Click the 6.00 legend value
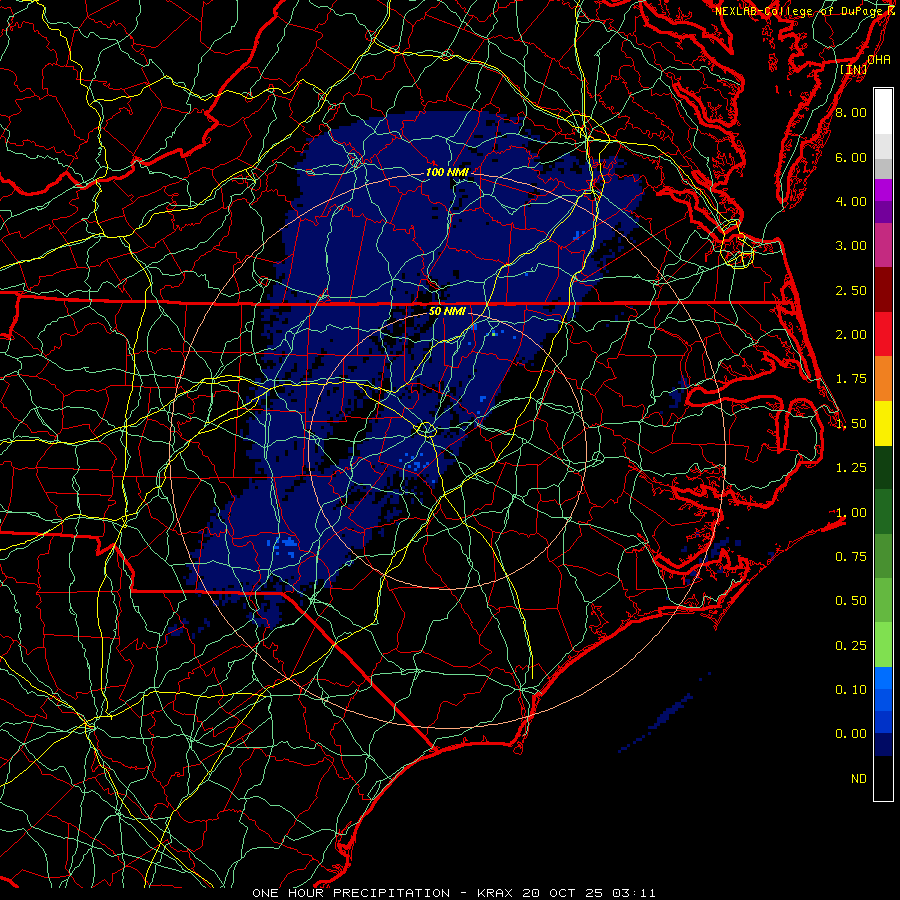 point(851,157)
